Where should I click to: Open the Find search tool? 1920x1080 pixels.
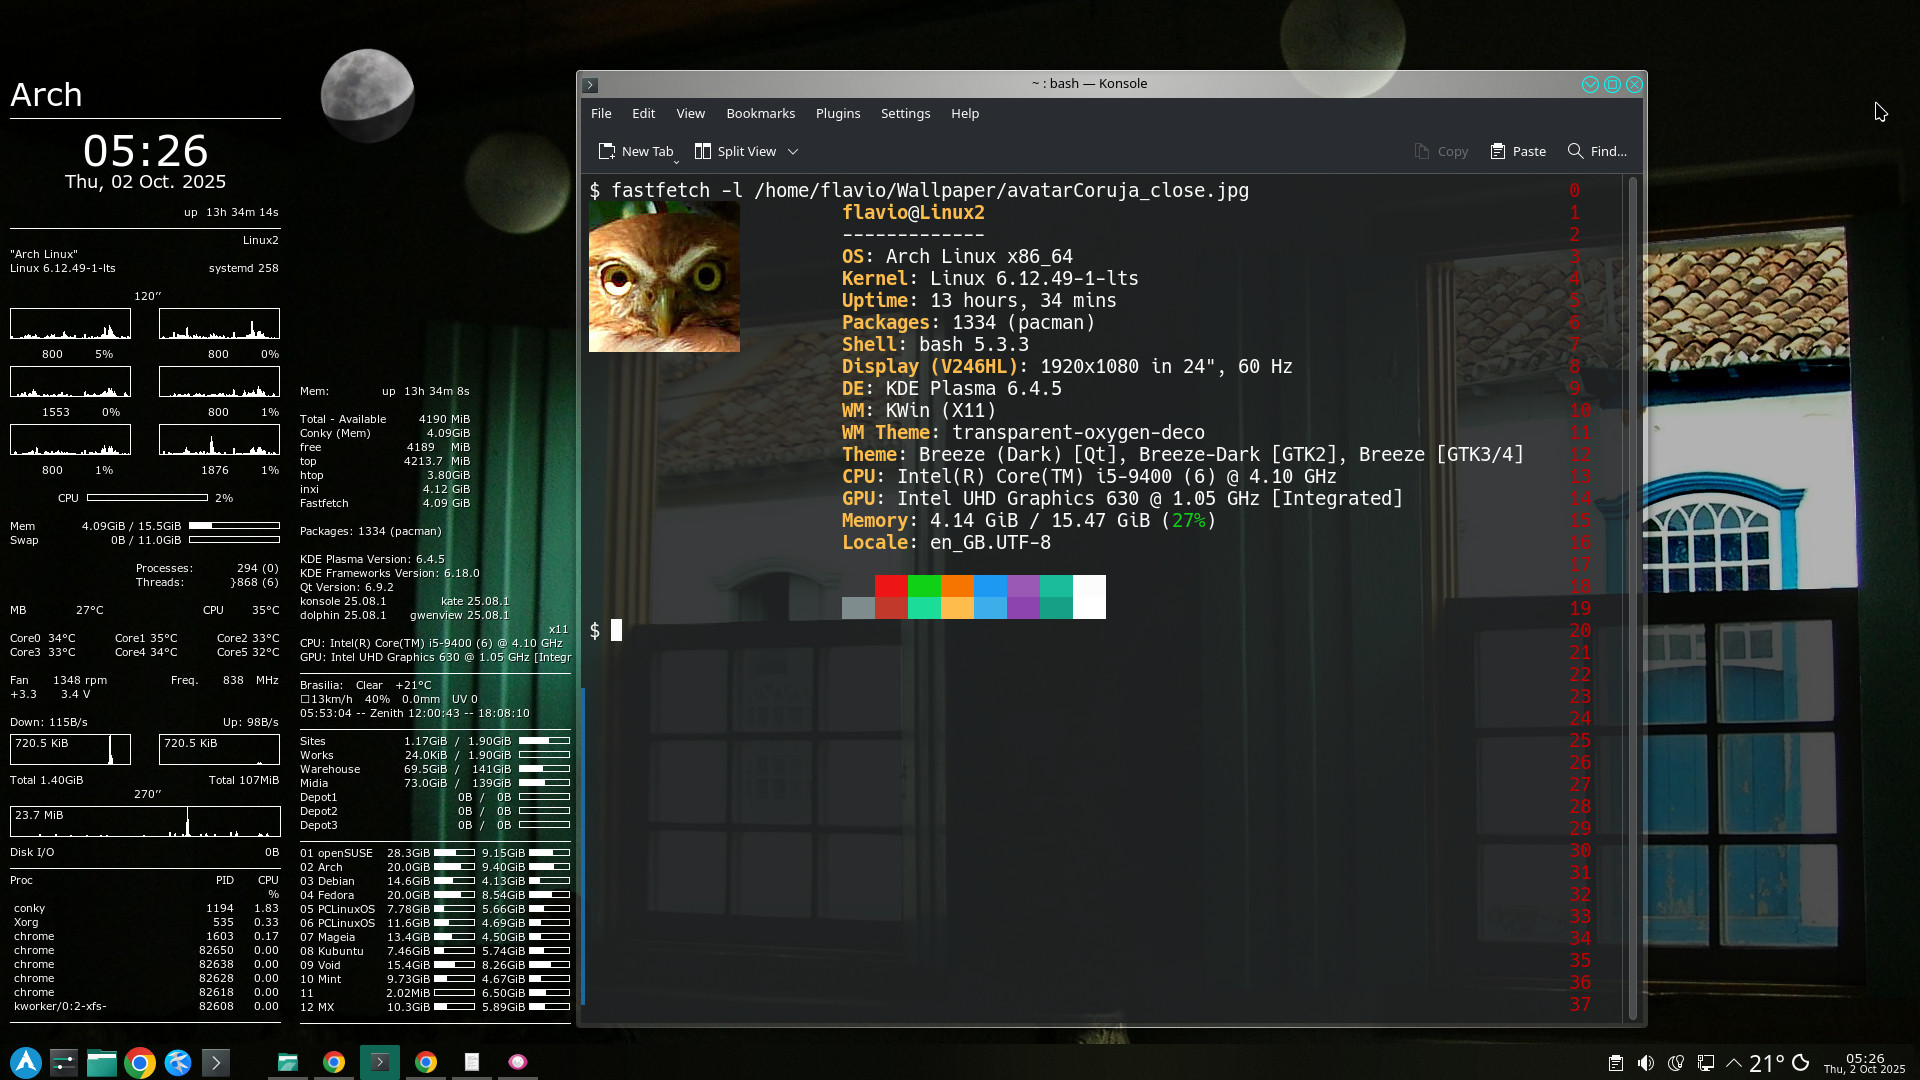1597,151
